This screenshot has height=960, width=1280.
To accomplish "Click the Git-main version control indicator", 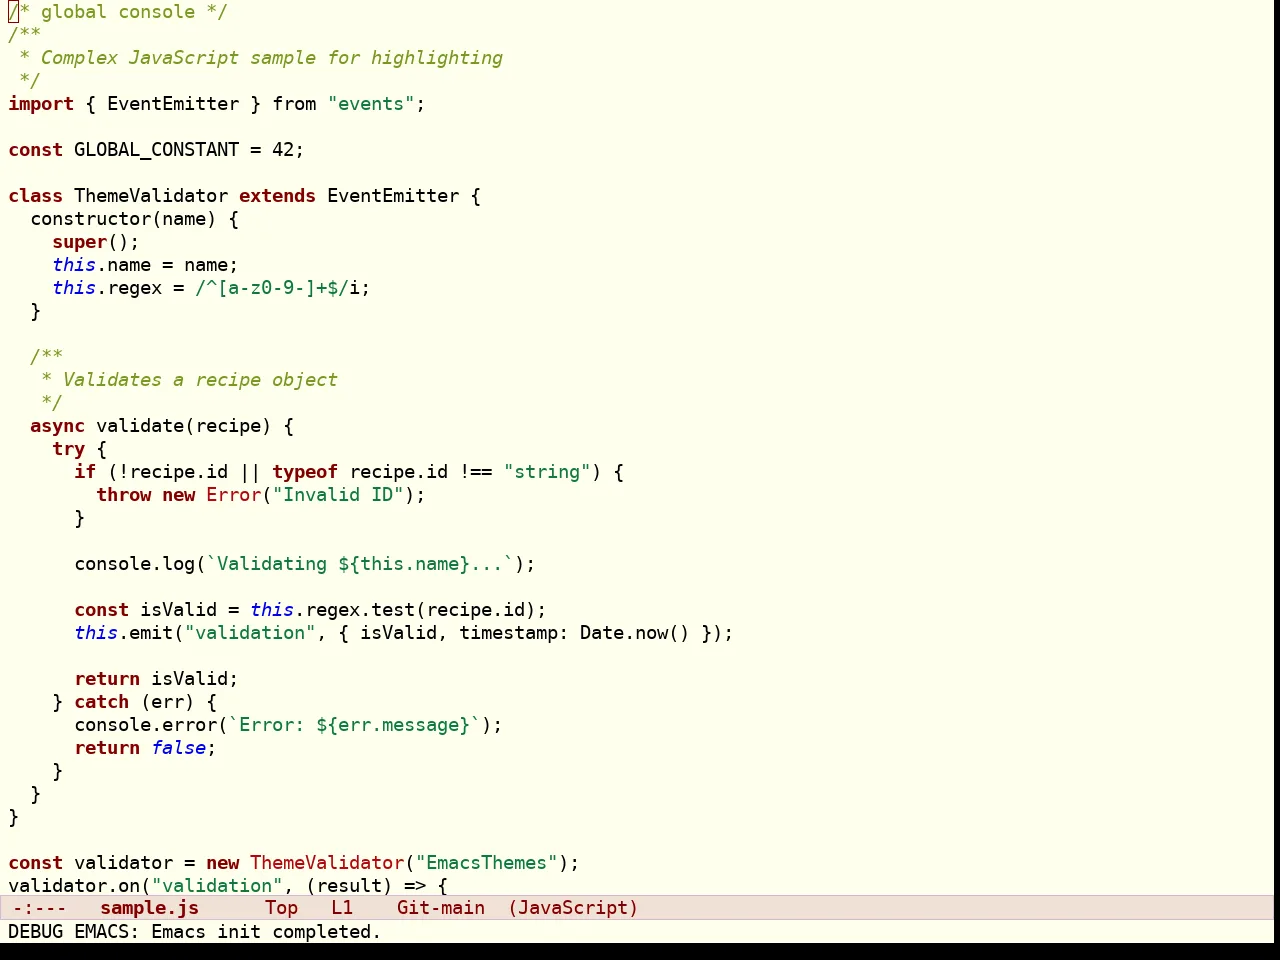I will click(441, 908).
